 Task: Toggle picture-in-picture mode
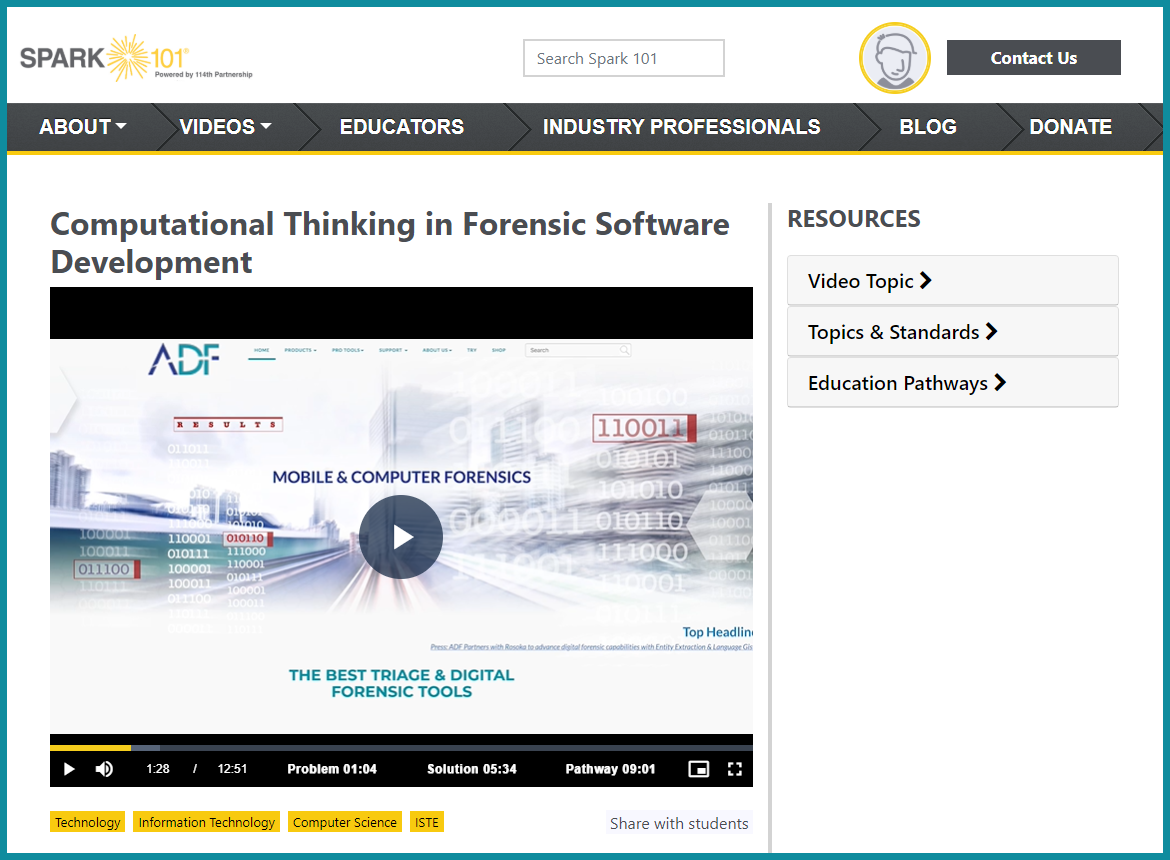click(698, 769)
